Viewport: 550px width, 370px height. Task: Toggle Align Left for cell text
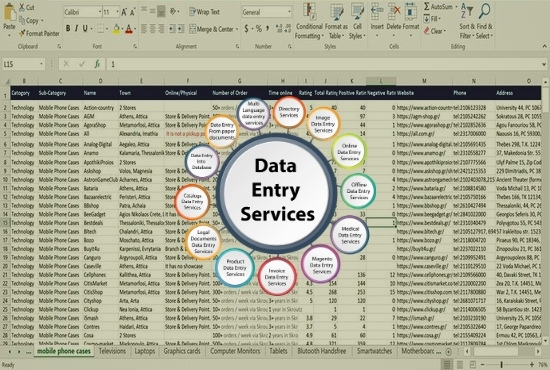click(x=144, y=28)
